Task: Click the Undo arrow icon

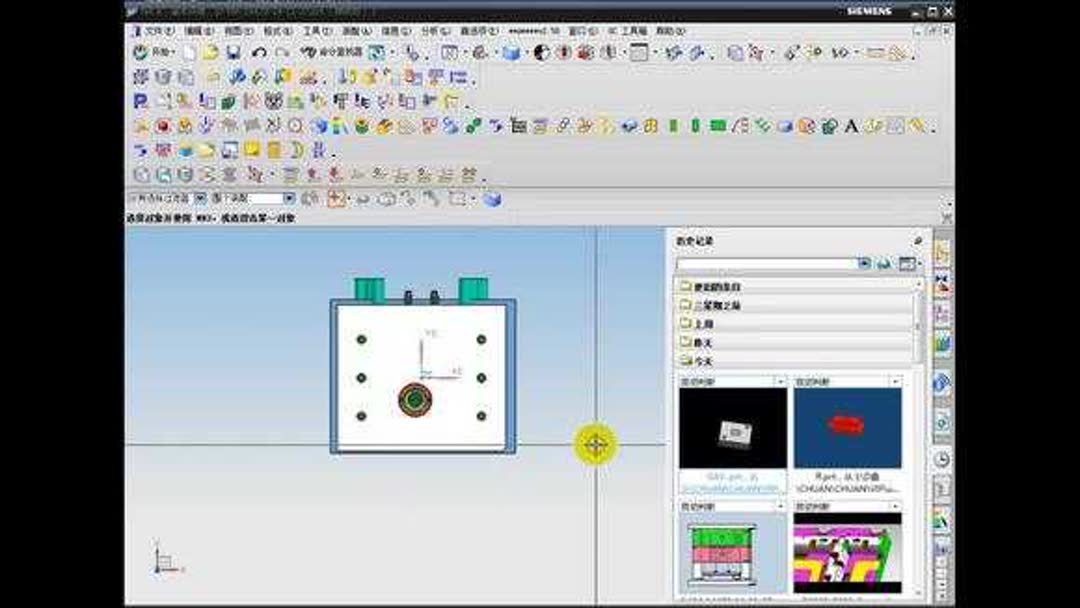Action: [x=259, y=49]
